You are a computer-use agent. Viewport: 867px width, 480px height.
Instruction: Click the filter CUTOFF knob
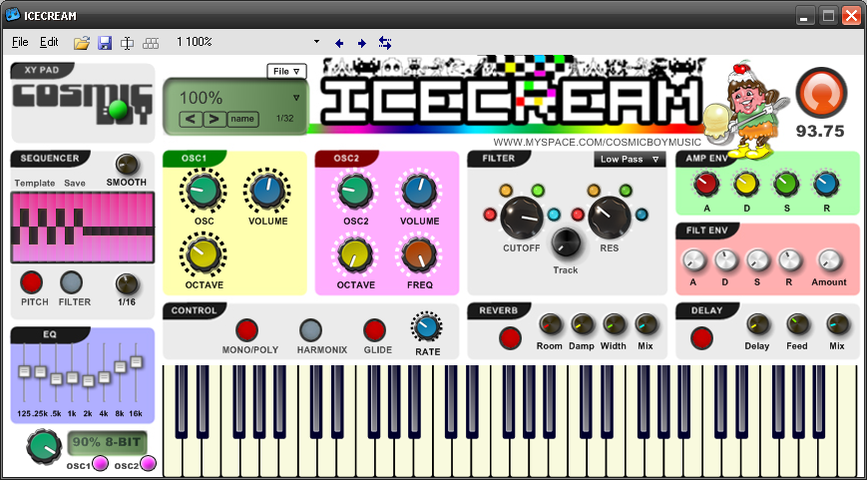click(x=521, y=217)
